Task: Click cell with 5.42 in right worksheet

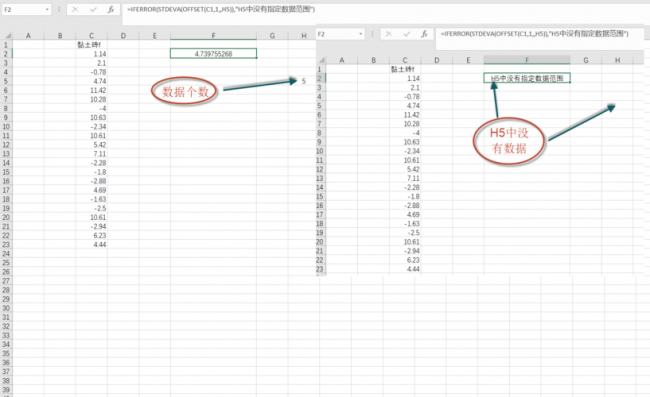Action: 405,169
